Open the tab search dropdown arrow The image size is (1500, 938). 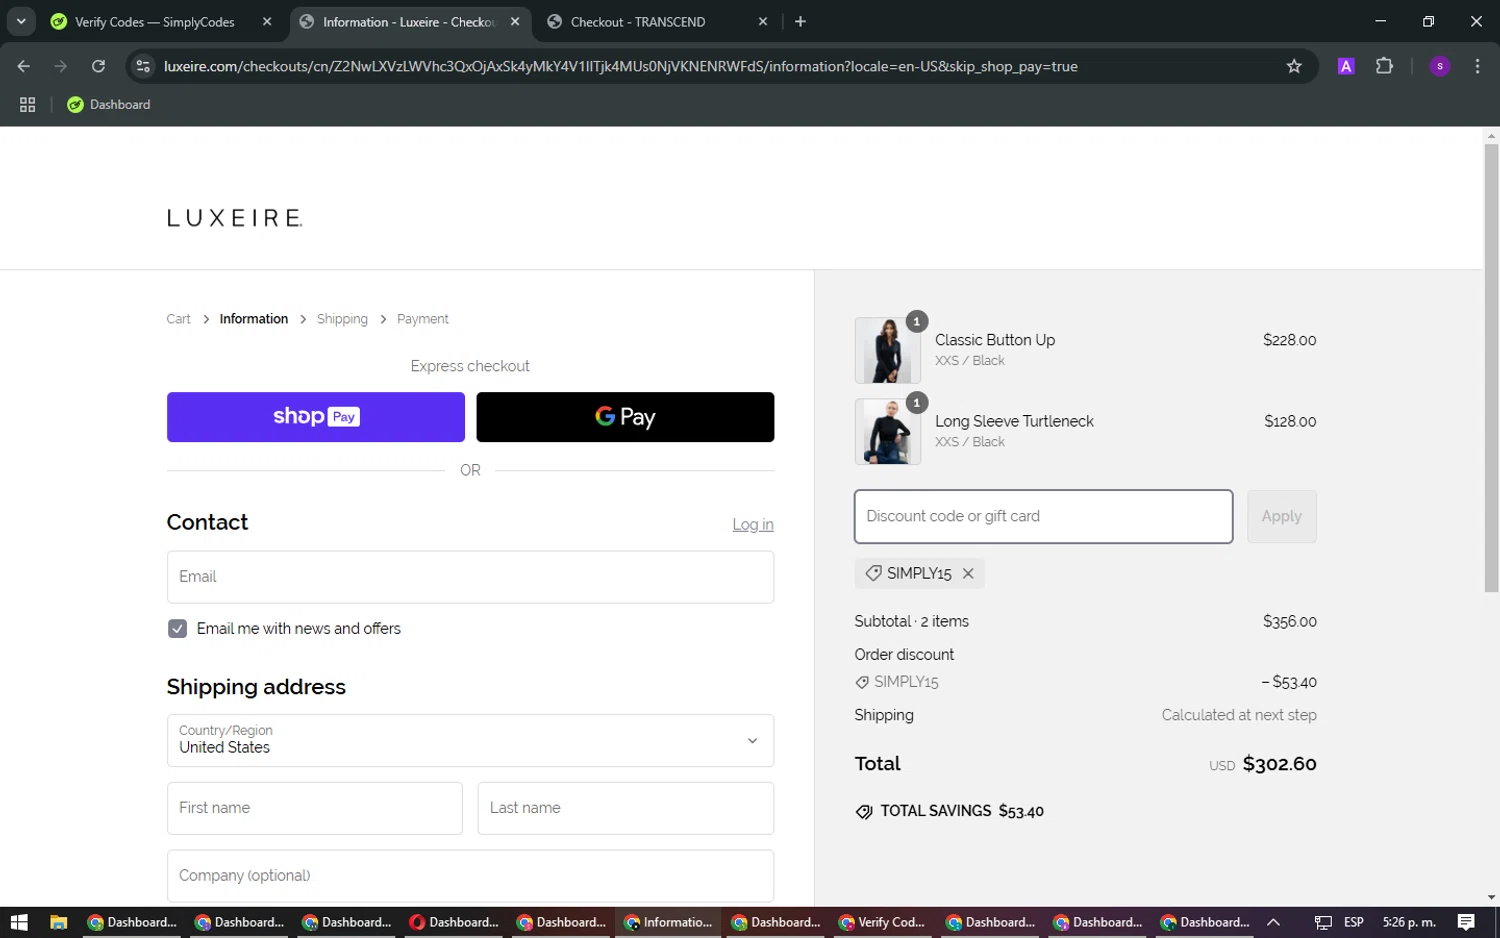click(21, 21)
